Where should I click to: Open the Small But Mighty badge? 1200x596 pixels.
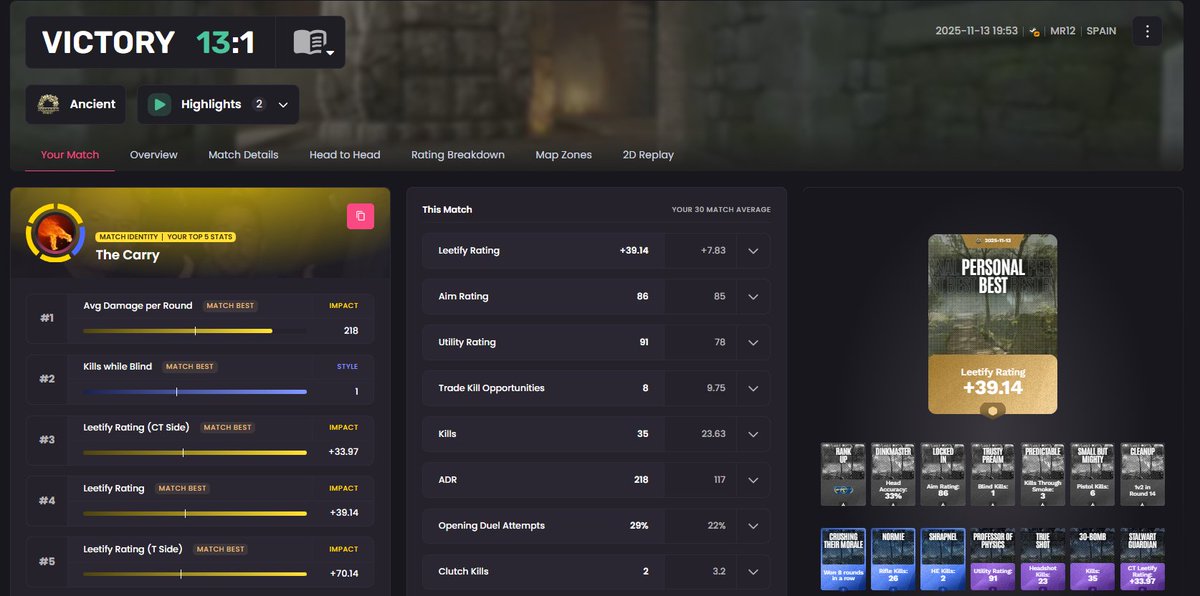[x=1092, y=474]
